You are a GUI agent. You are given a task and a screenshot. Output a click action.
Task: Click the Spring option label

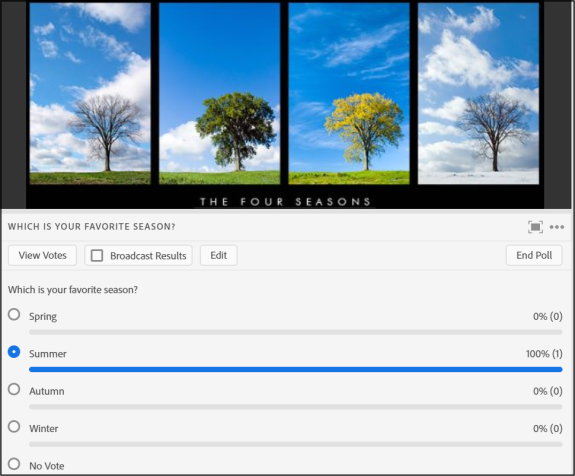(x=43, y=317)
